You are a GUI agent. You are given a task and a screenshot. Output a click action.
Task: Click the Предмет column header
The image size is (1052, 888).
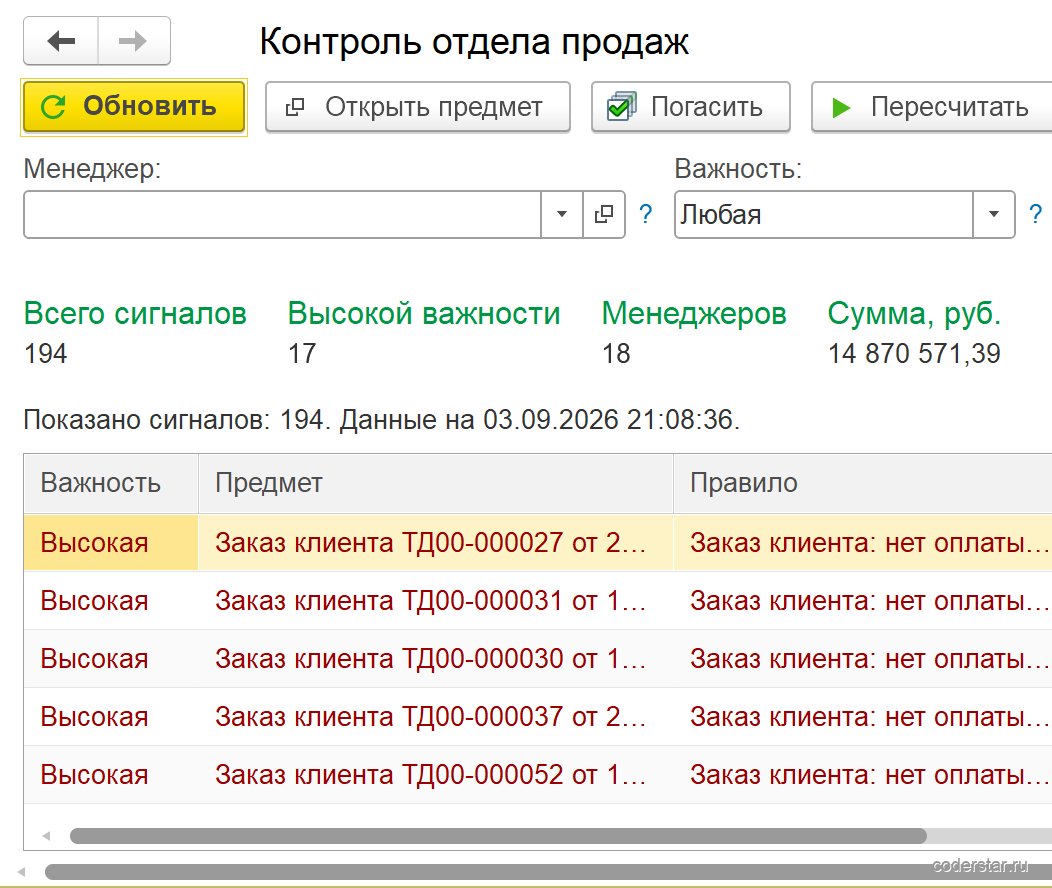click(x=436, y=484)
